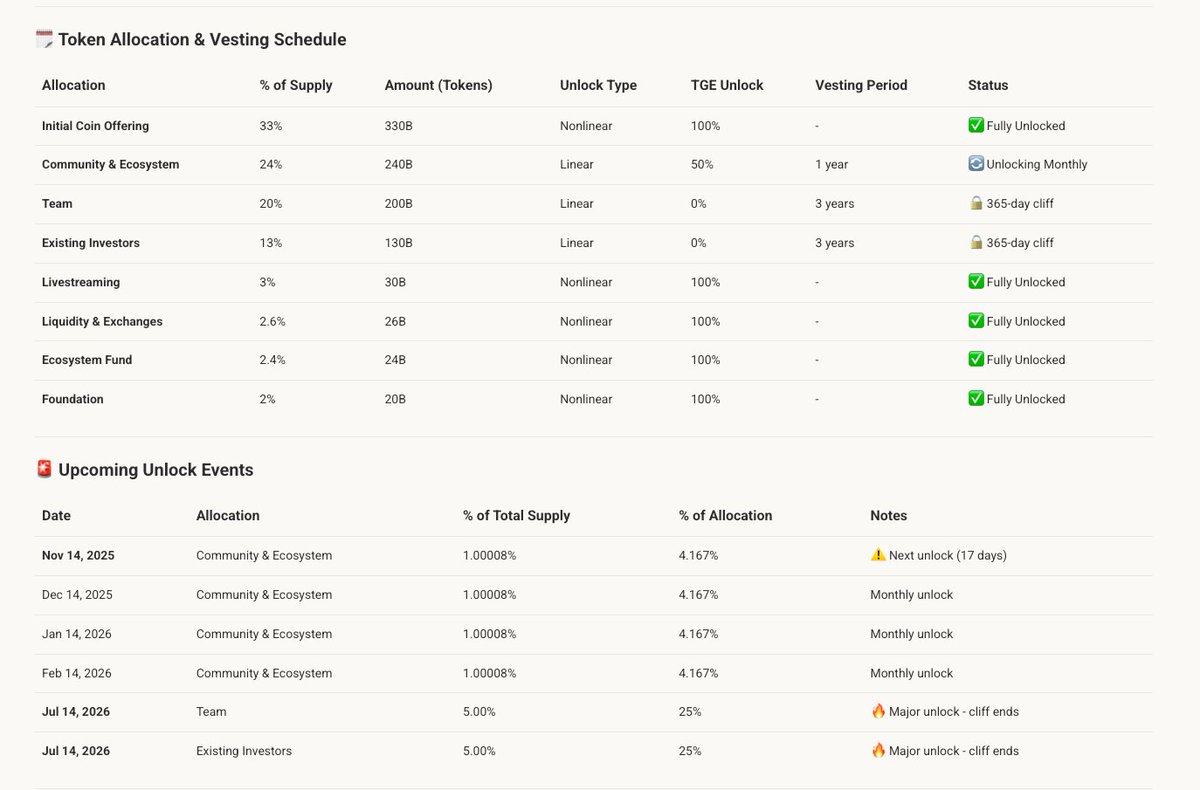Click the 240B token amount cell

tap(398, 164)
